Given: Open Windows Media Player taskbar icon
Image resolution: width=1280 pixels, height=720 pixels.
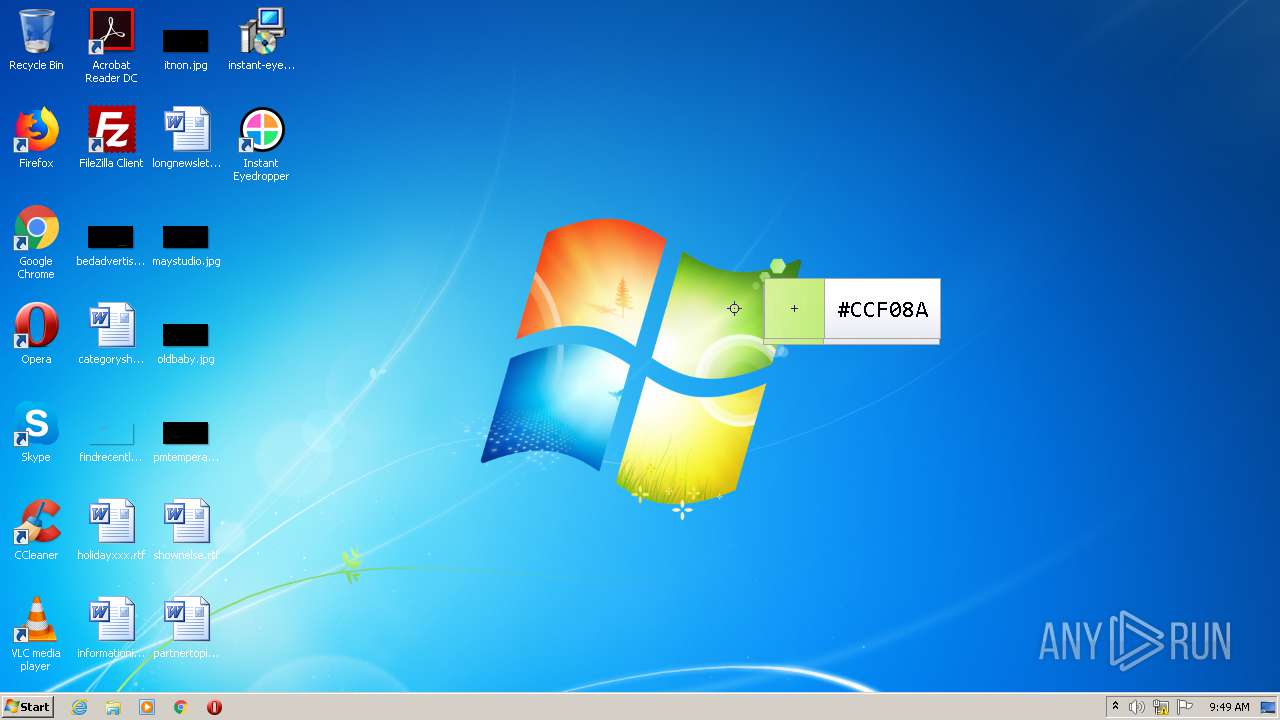Looking at the screenshot, I should pos(147,707).
